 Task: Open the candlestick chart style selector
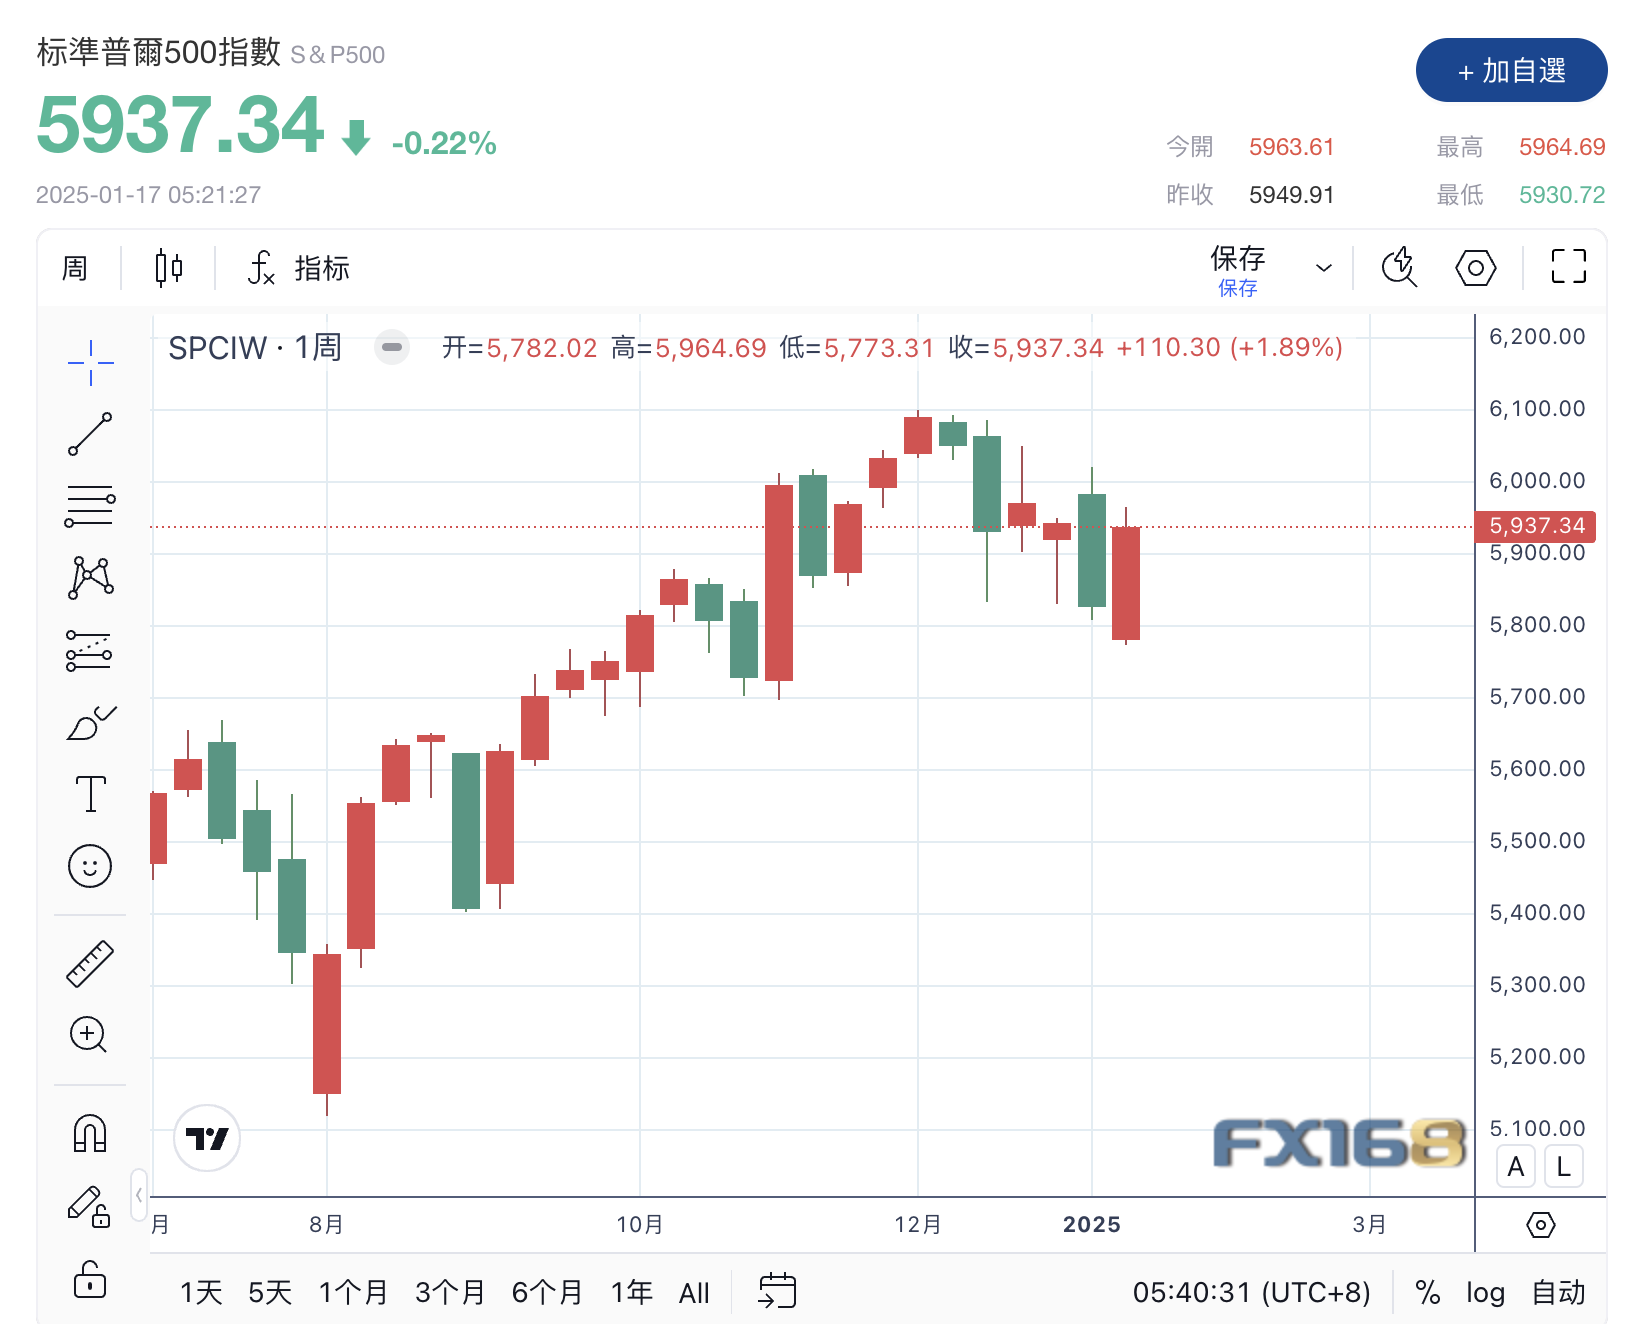(x=168, y=268)
